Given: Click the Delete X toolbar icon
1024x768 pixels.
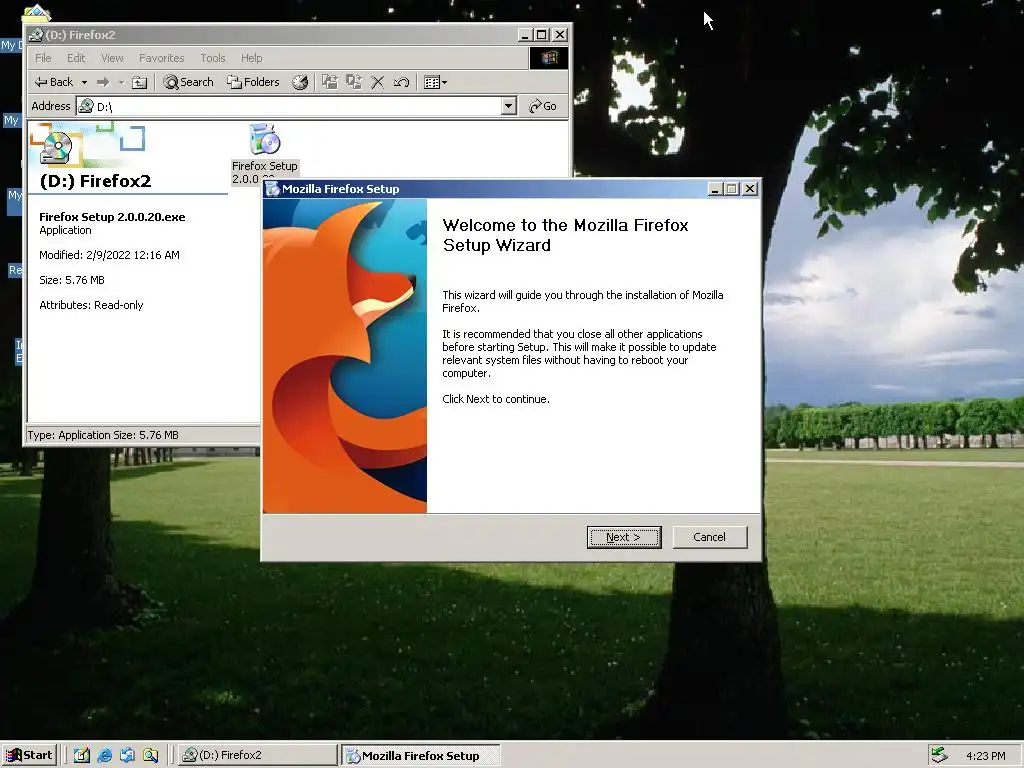Looking at the screenshot, I should point(377,82).
